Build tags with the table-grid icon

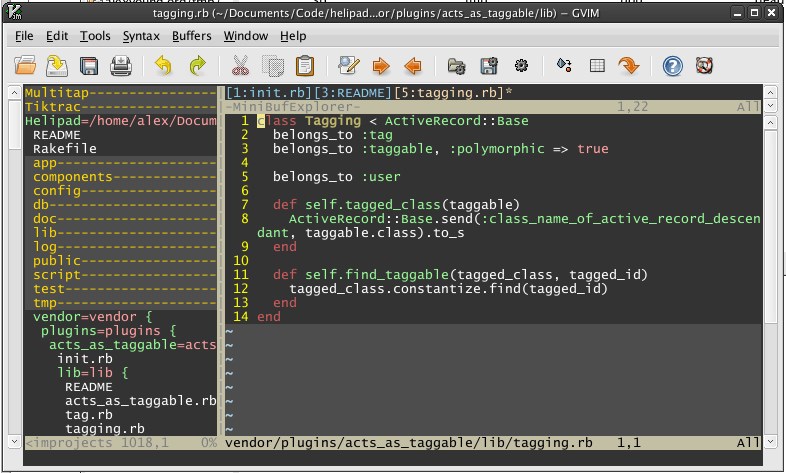597,66
